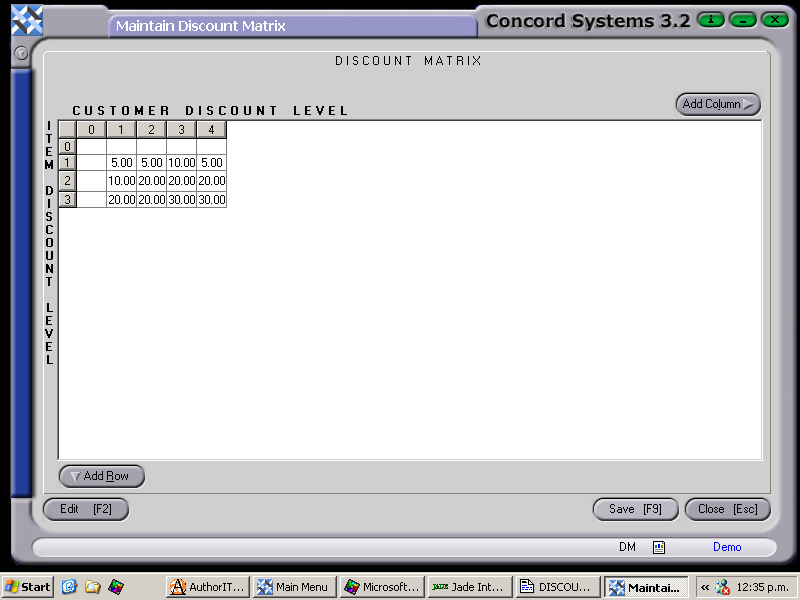Screen dimensions: 800x600
Task: Click the Demo link in the status bar
Action: (727, 547)
